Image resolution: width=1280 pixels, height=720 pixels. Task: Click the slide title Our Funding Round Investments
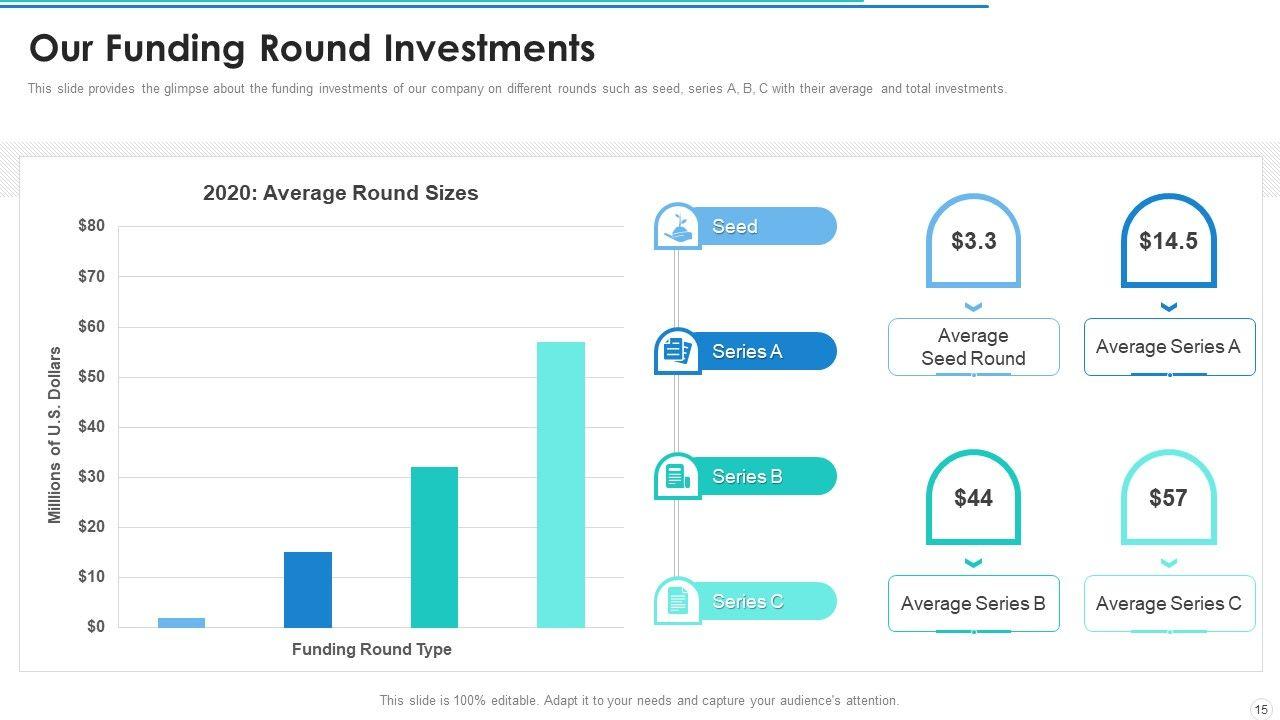point(312,48)
